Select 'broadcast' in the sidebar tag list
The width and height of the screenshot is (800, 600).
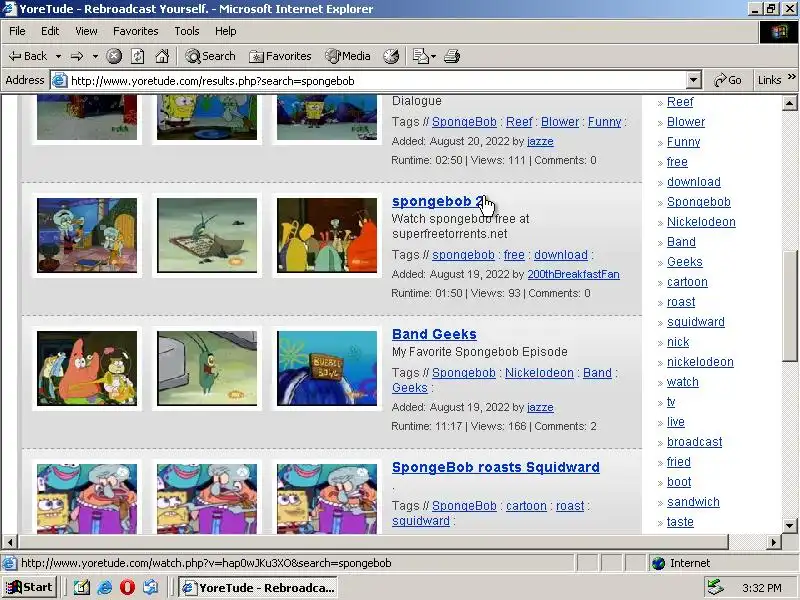coord(694,442)
